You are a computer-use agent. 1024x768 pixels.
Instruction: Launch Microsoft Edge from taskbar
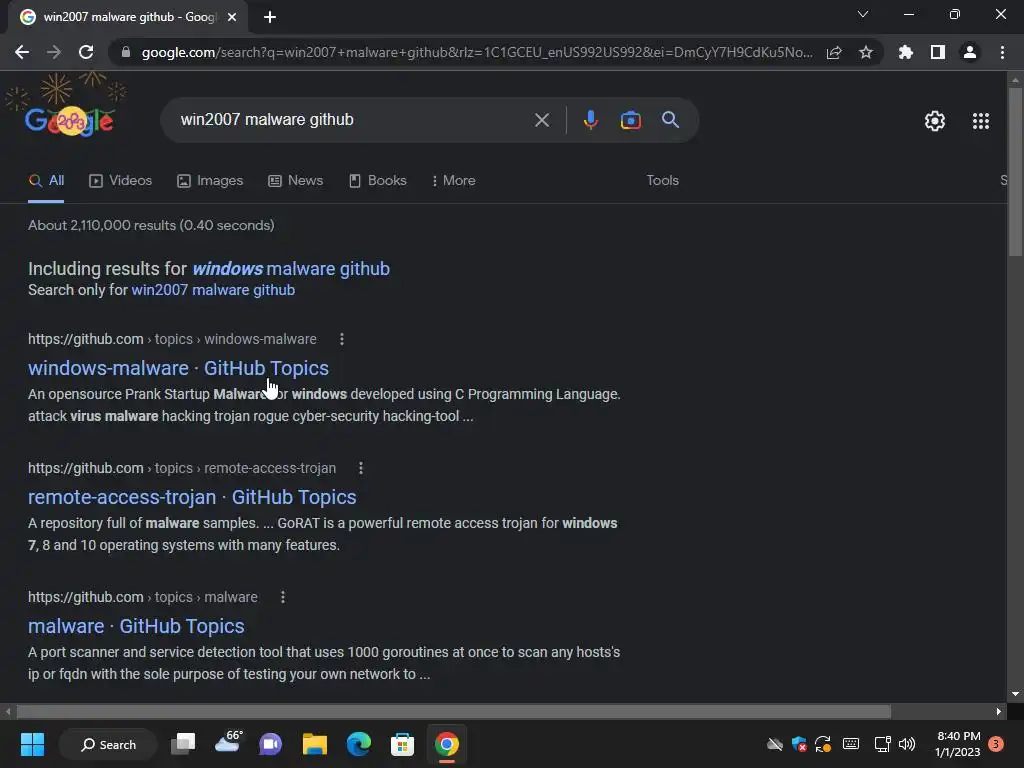[359, 744]
